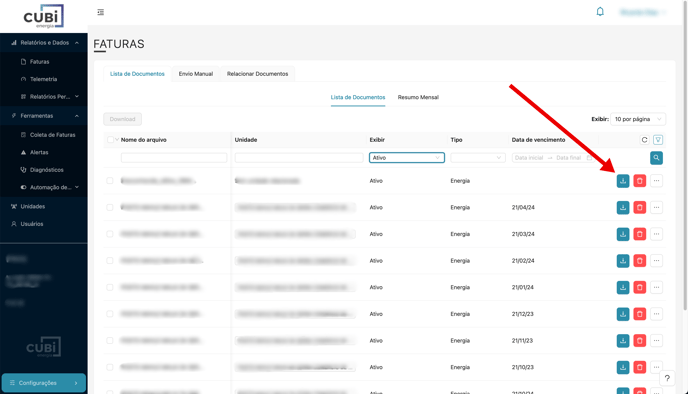Switch to the Resumo Mensal sub-tab

tap(418, 97)
